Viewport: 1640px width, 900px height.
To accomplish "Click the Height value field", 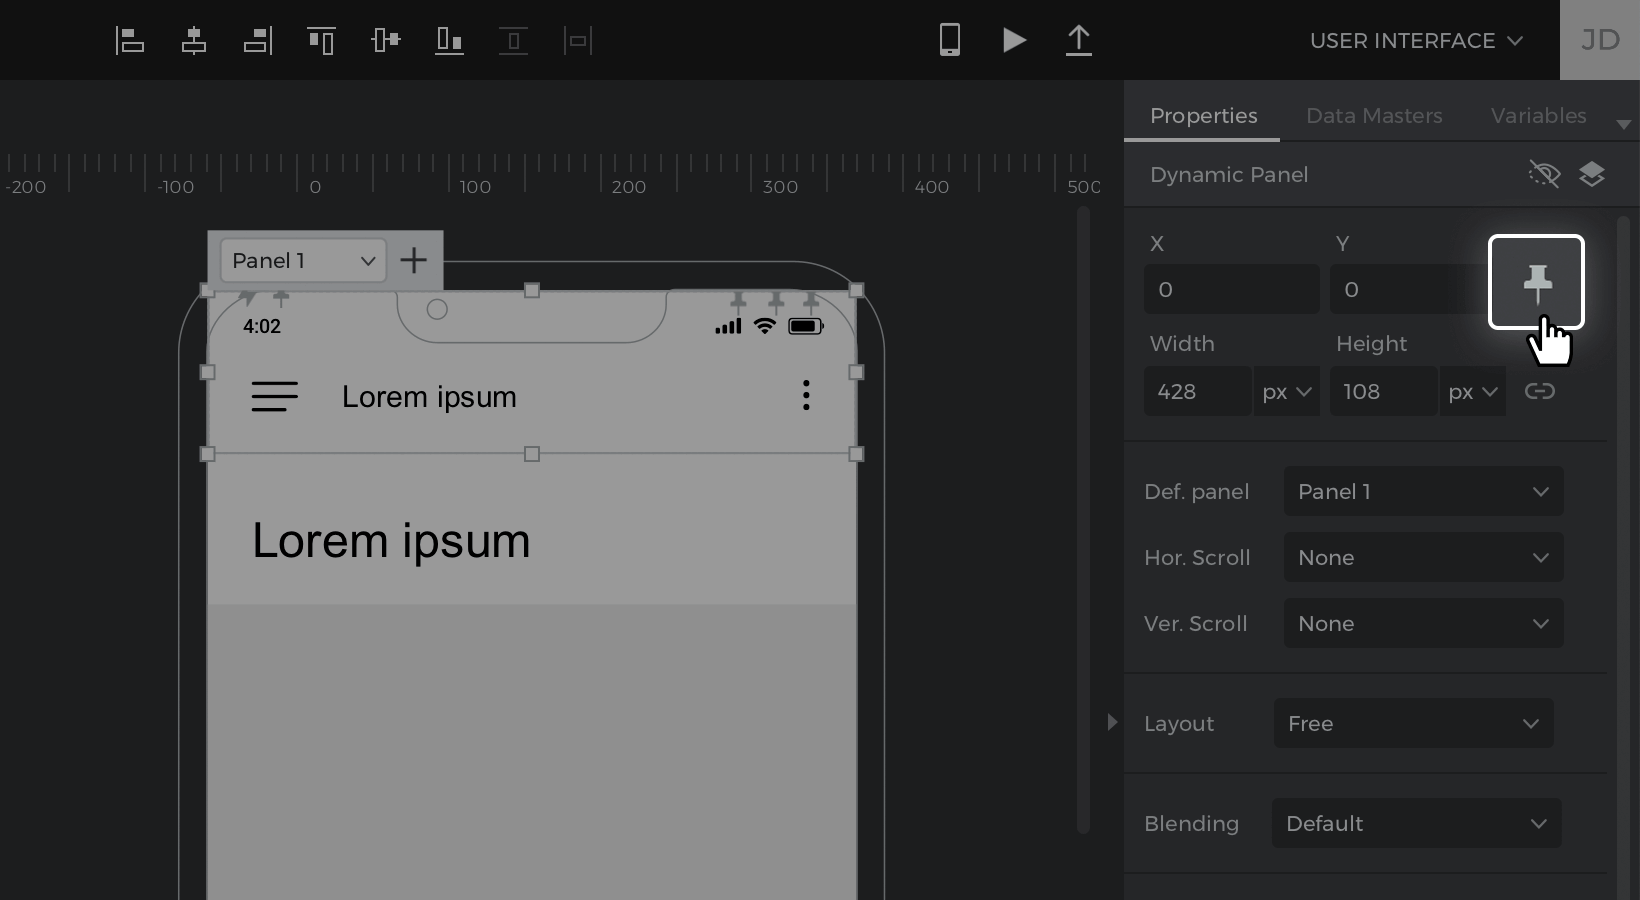I will pos(1383,391).
